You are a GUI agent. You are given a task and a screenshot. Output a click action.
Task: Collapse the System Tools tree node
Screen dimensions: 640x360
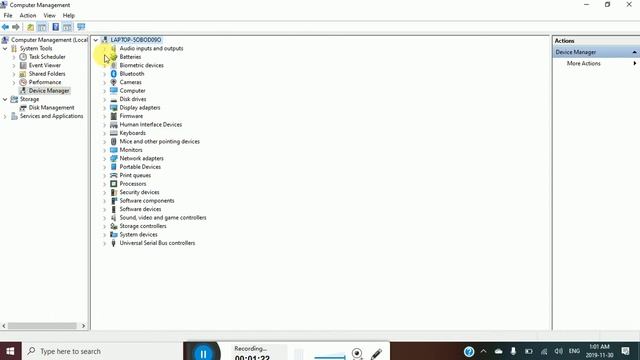pos(5,49)
